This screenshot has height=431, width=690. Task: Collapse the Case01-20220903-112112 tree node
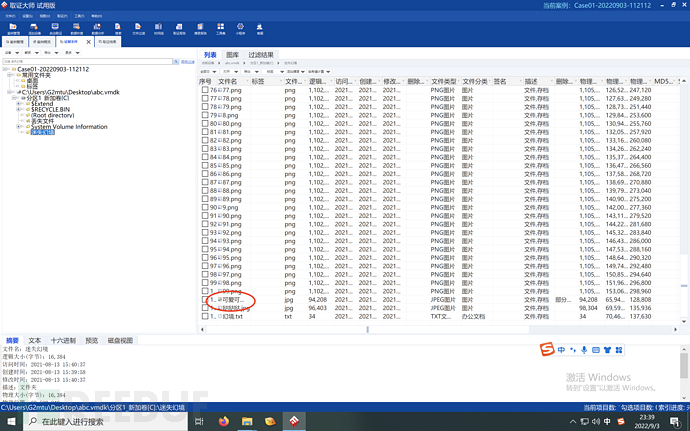[x=4, y=69]
